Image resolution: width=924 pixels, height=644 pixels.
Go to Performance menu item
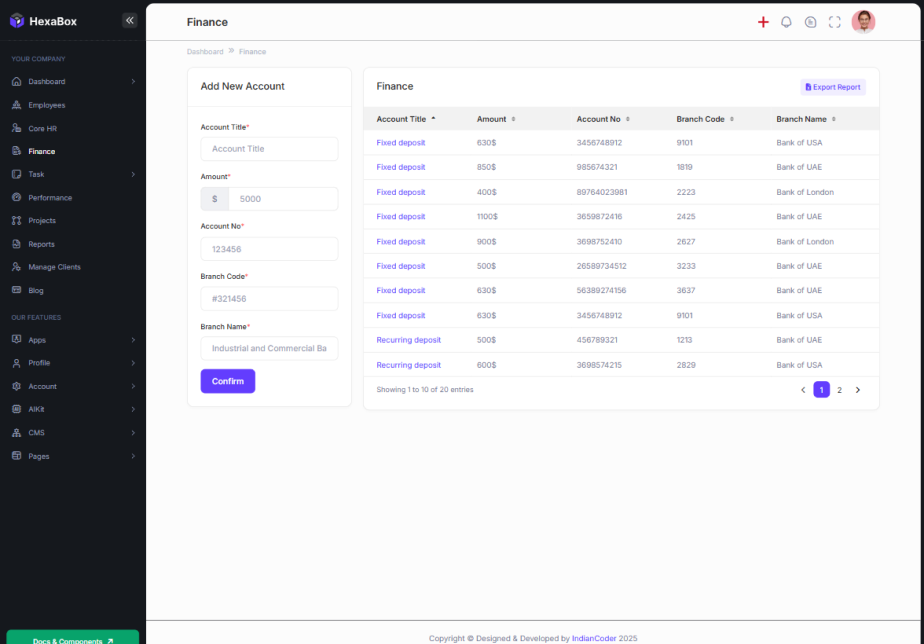tap(50, 198)
